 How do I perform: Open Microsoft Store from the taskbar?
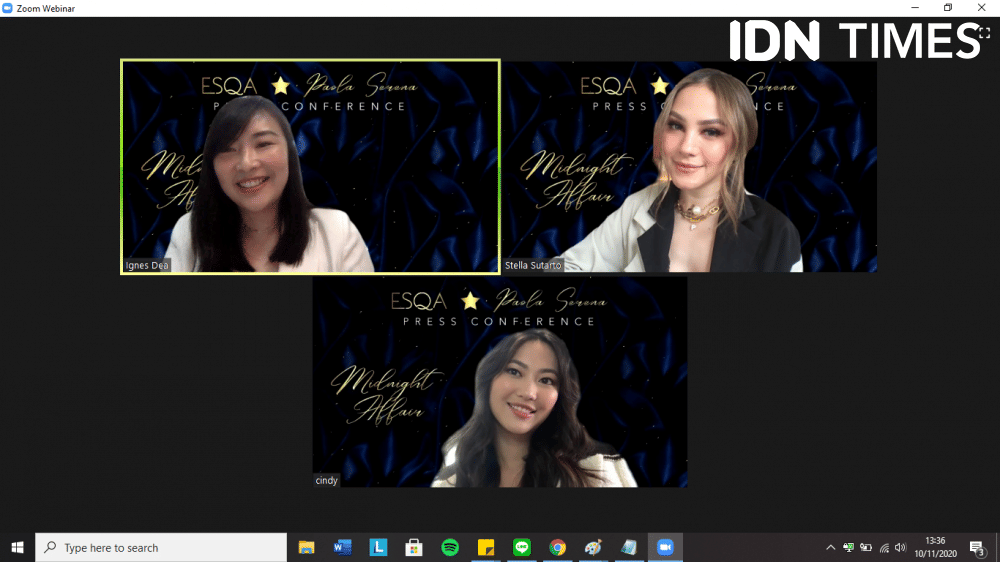[x=413, y=547]
